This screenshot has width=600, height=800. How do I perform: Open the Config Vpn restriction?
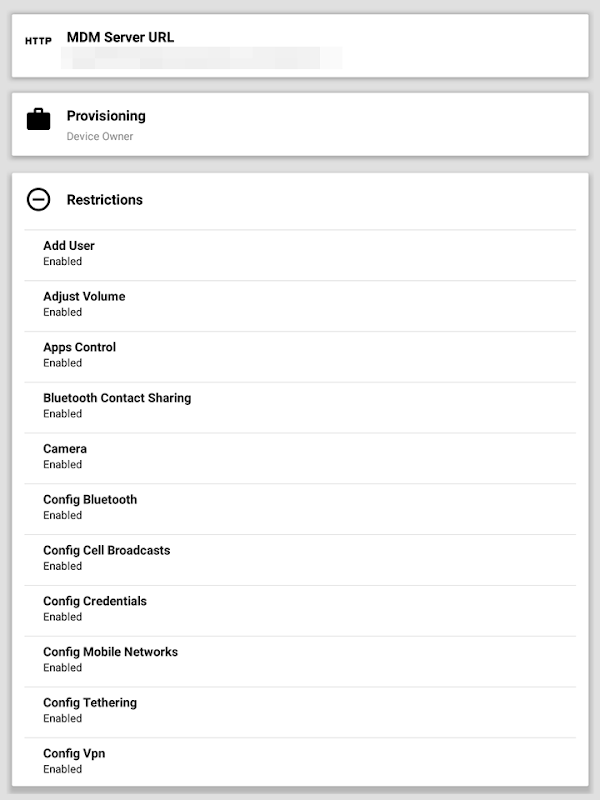tap(300, 762)
